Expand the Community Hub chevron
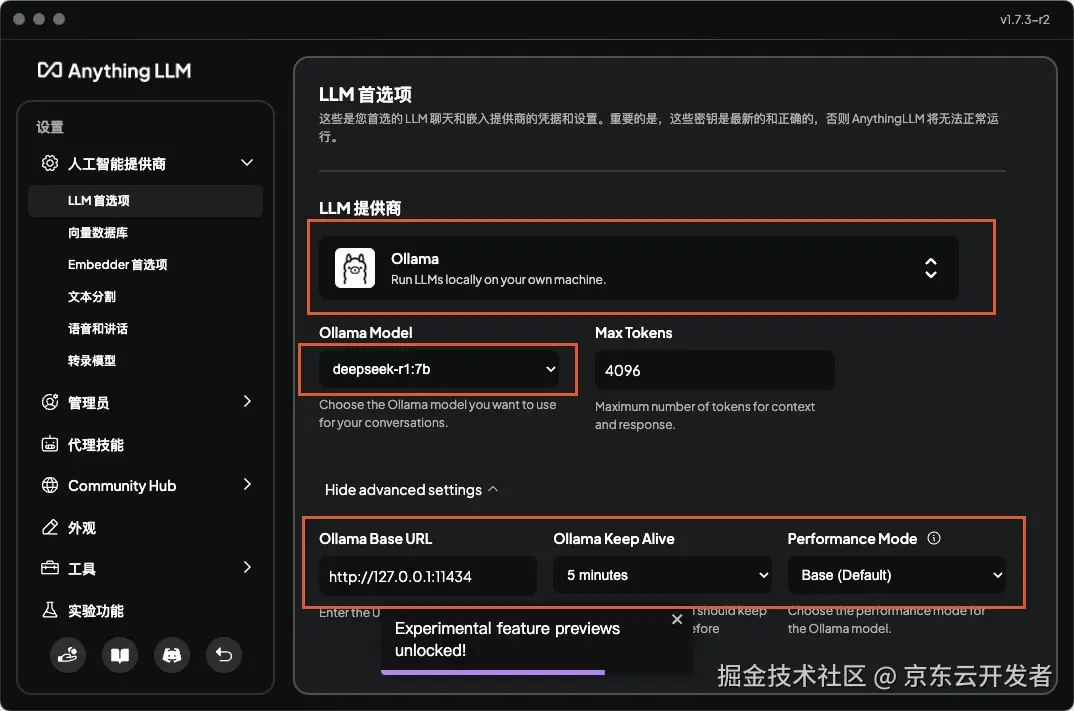The image size is (1074, 711). (247, 485)
